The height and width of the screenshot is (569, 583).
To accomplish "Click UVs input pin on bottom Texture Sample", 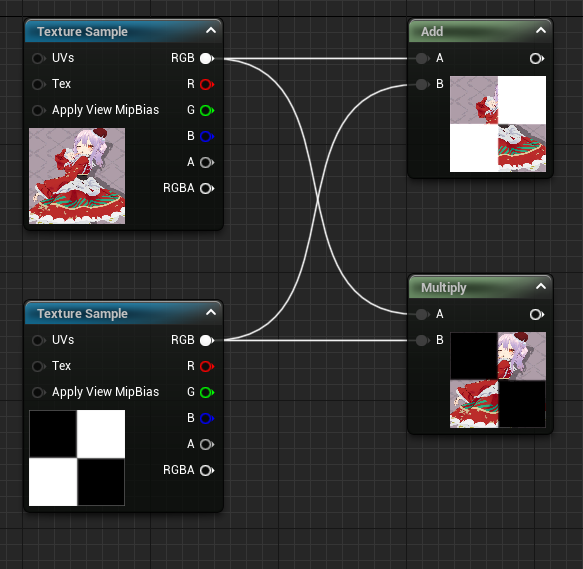I will [x=38, y=340].
